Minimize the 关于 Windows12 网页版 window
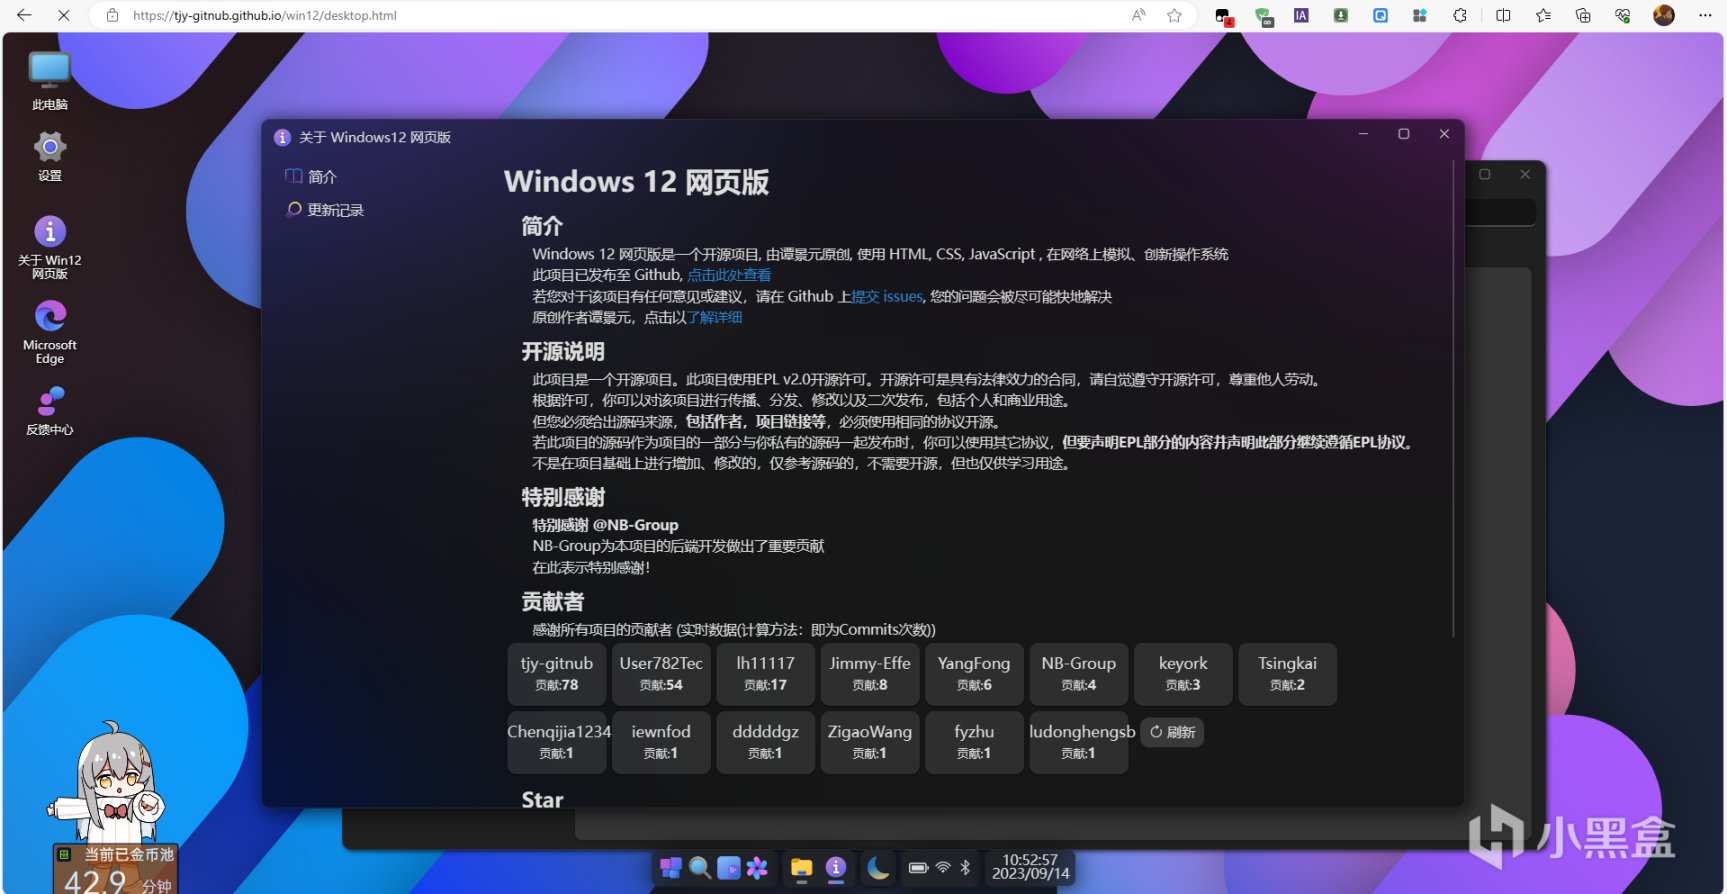 tap(1363, 134)
